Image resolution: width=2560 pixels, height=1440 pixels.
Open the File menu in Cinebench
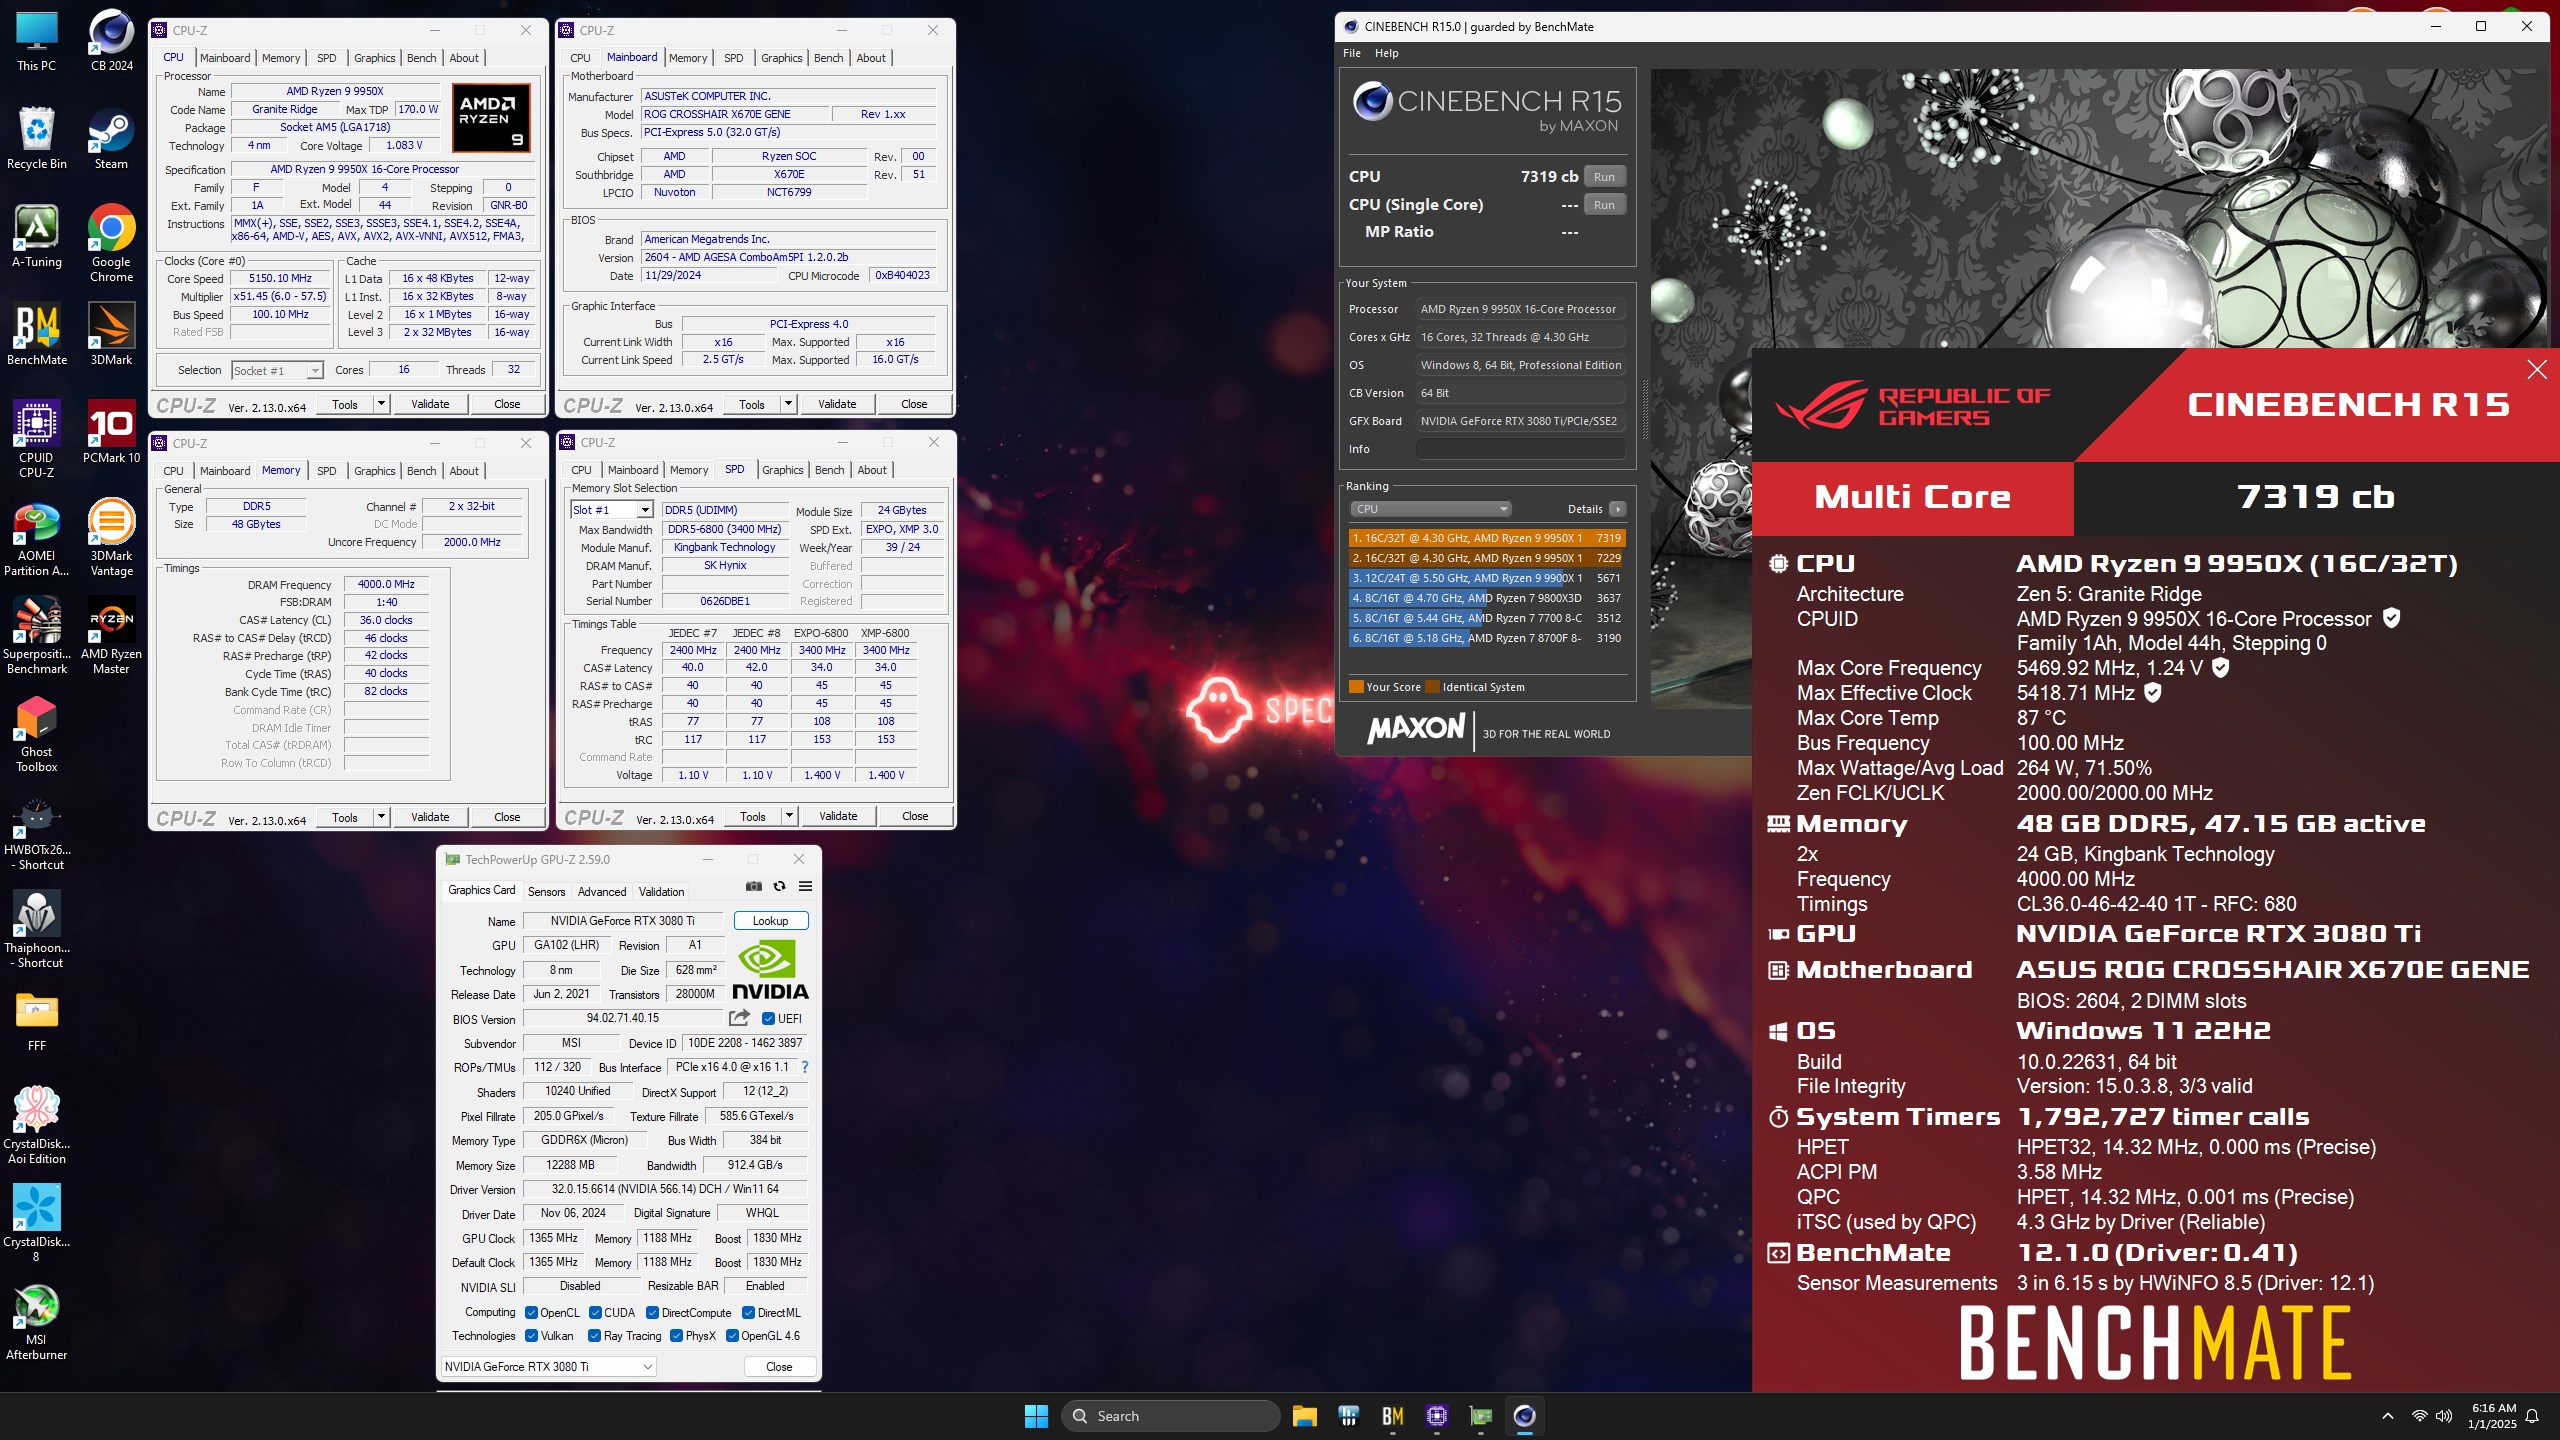pyautogui.click(x=1352, y=53)
